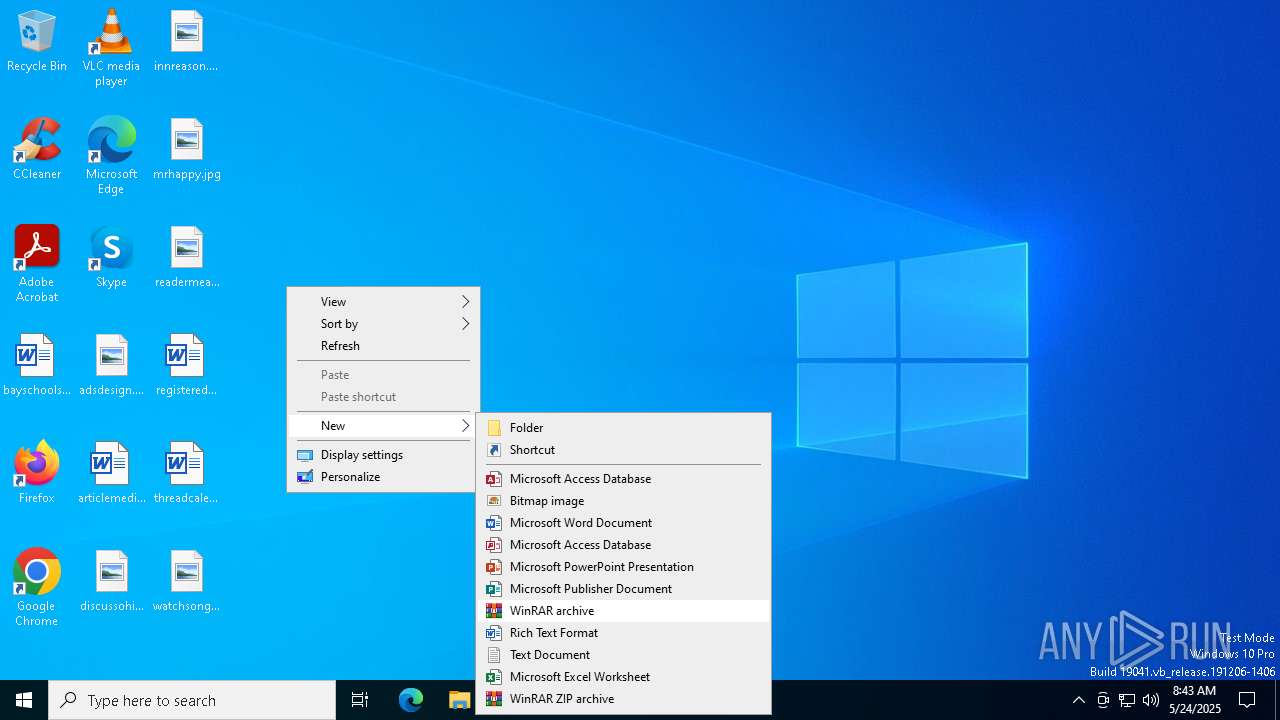Open the Action Center notifications icon
The image size is (1280, 720).
pyautogui.click(x=1247, y=700)
